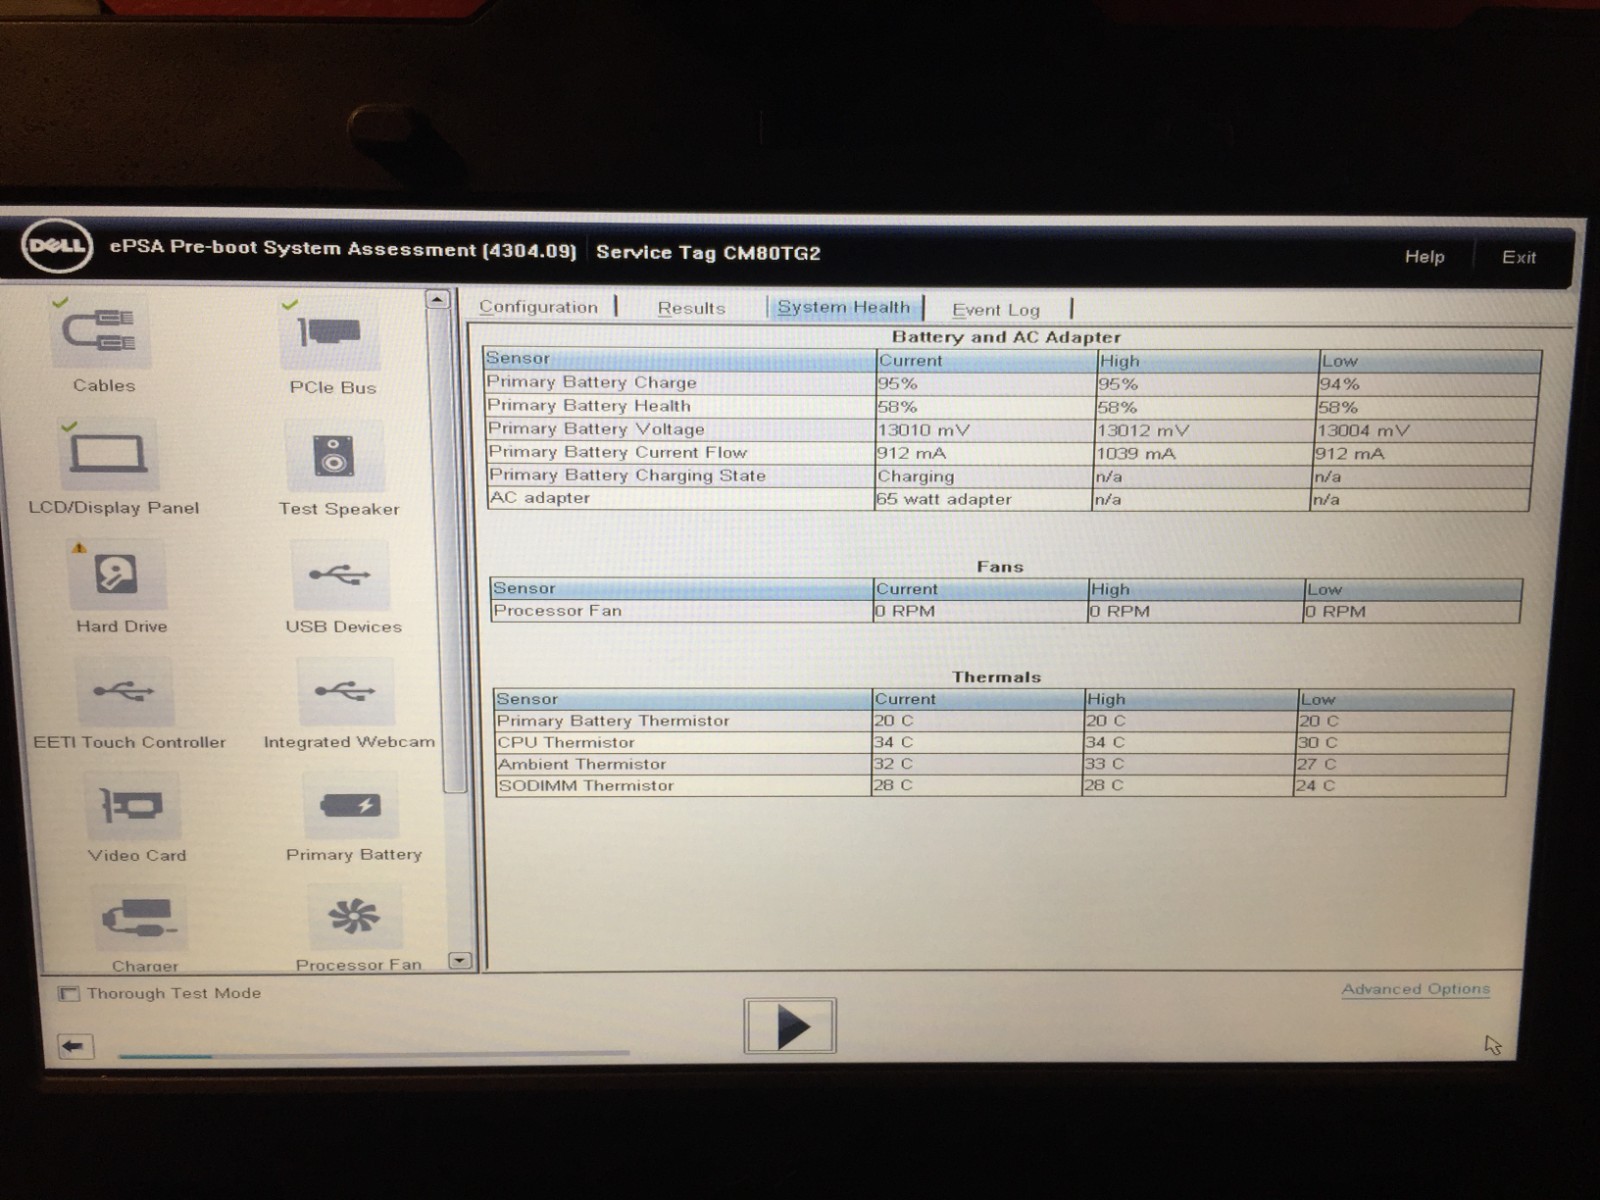Switch to the Configuration tab
This screenshot has width=1600, height=1200.
pos(538,307)
